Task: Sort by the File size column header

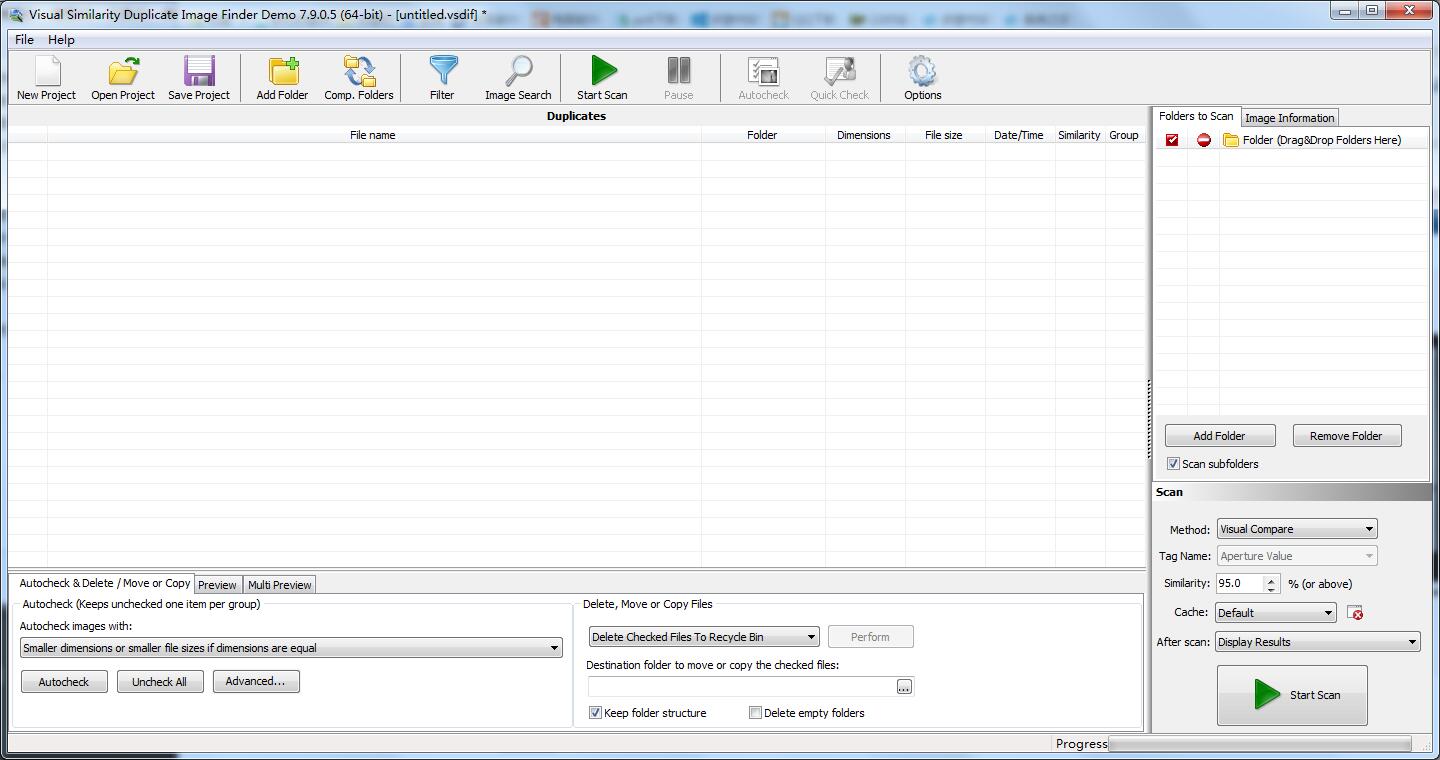Action: 944,135
